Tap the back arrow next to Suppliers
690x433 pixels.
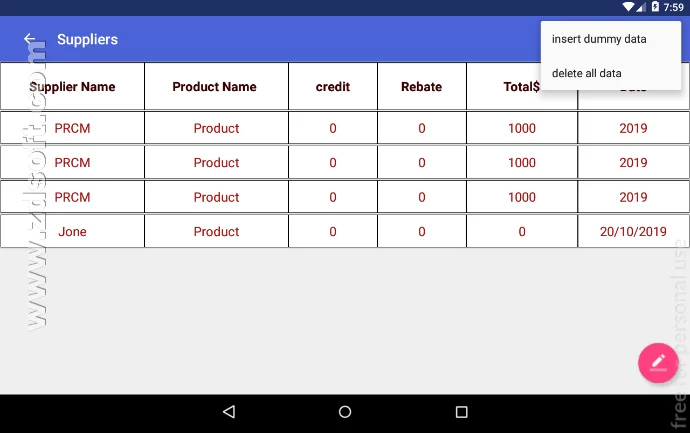29,39
